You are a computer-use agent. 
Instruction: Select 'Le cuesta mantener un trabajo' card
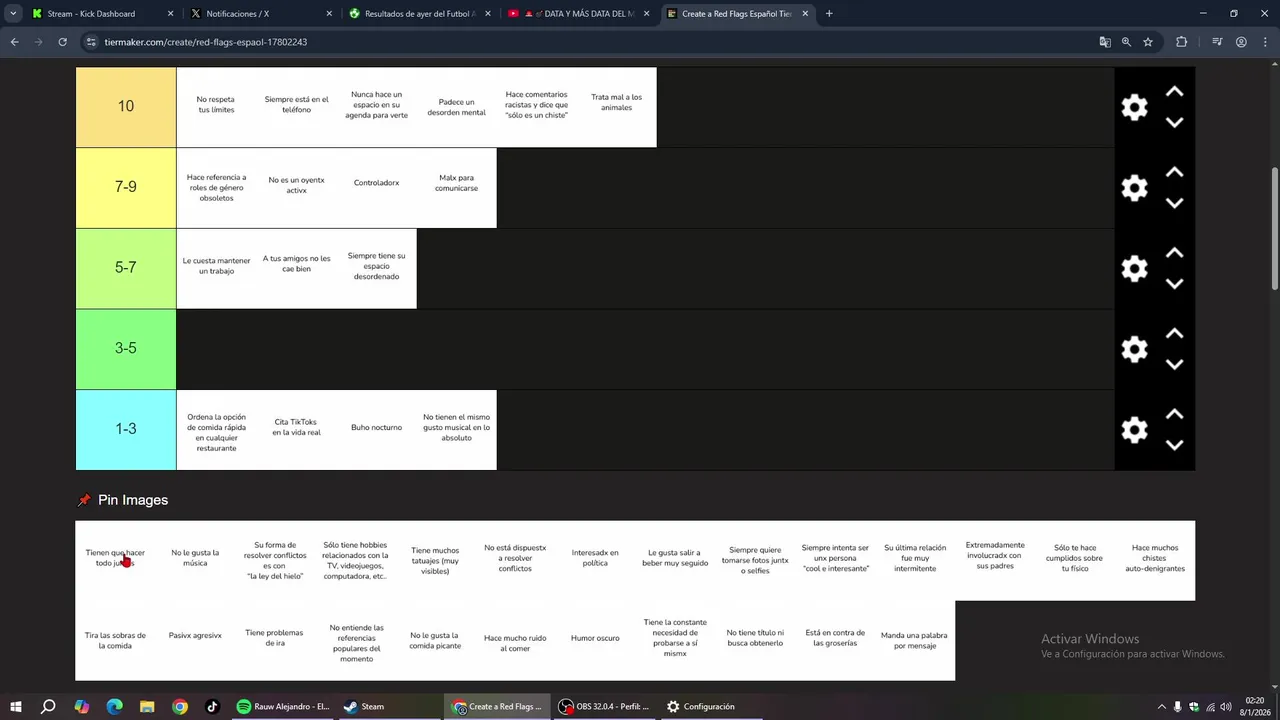click(216, 268)
